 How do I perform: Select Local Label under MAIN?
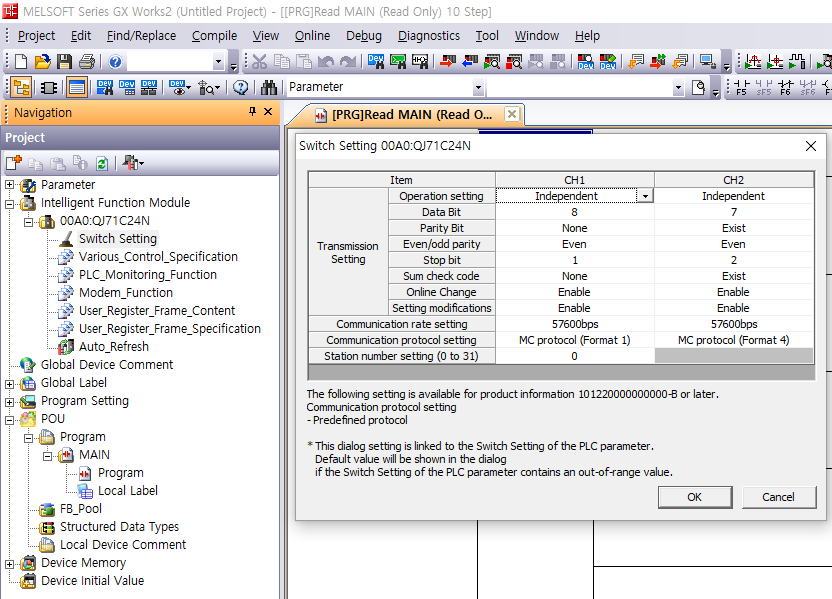(x=128, y=491)
